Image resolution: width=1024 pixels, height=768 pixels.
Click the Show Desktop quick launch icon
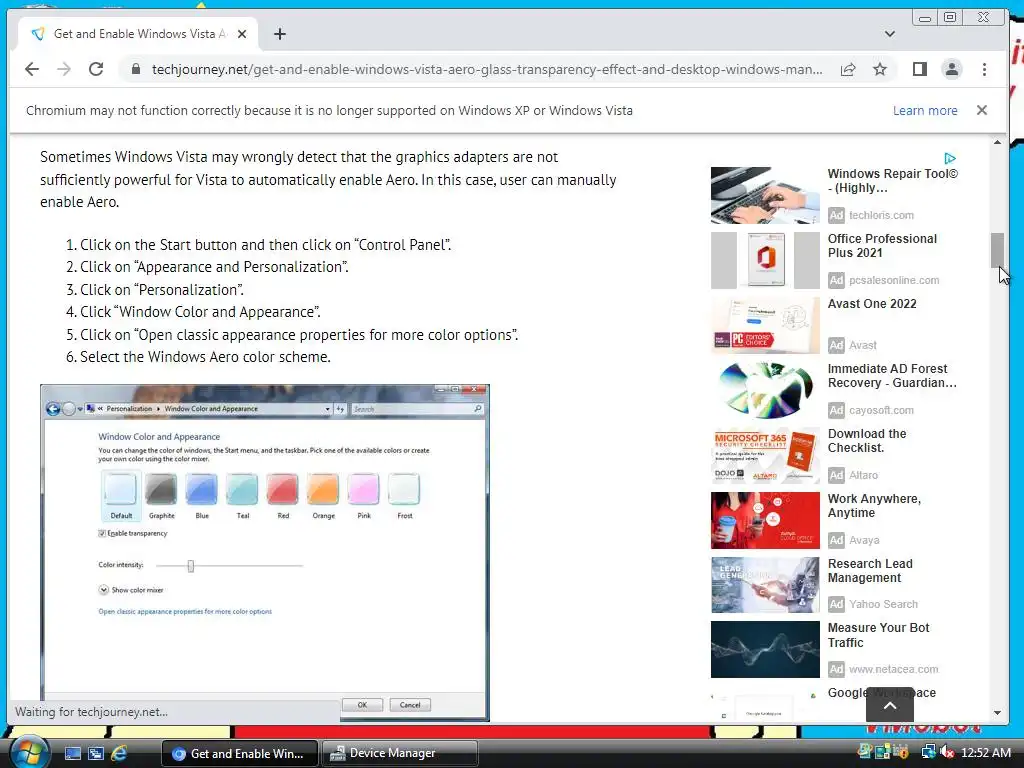[72, 753]
